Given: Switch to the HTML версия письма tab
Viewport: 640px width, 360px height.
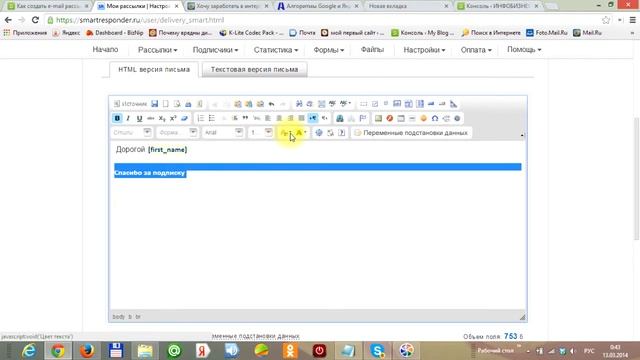Looking at the screenshot, I should click(x=154, y=69).
